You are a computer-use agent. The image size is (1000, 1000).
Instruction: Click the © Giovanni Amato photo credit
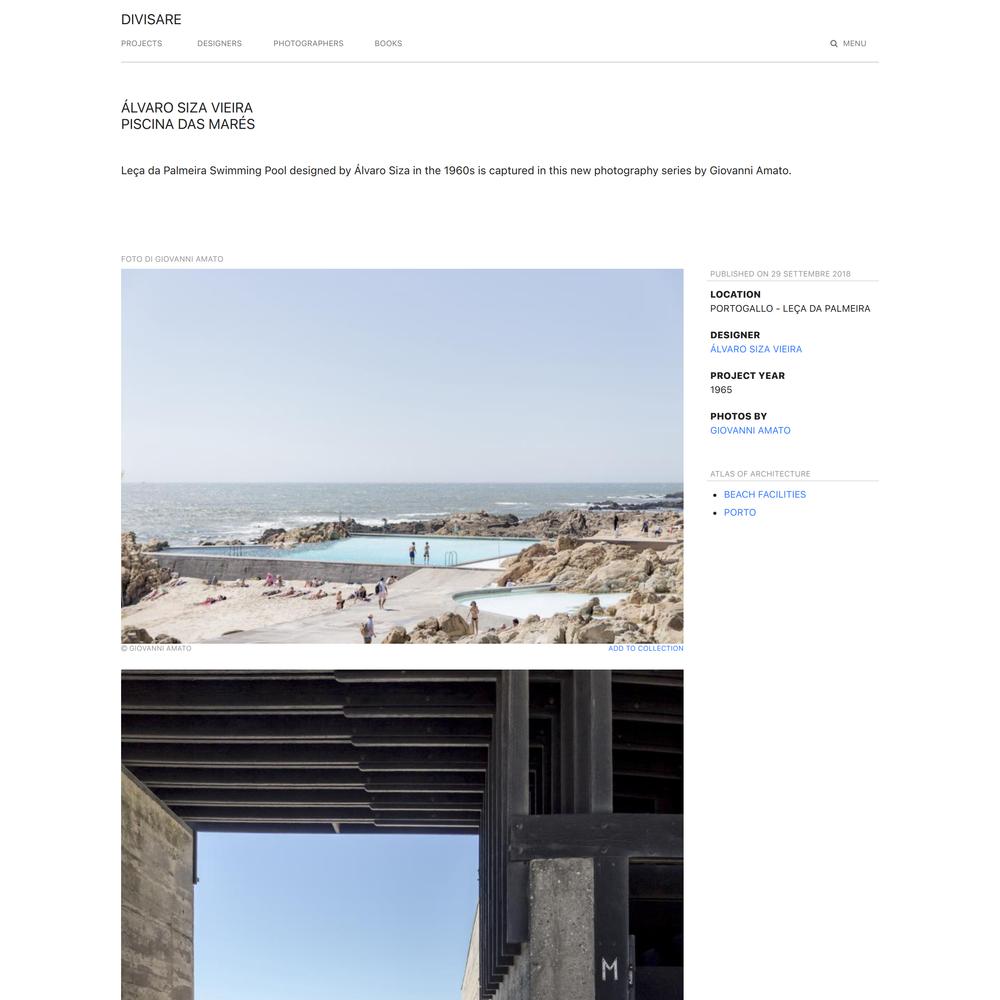coord(156,648)
